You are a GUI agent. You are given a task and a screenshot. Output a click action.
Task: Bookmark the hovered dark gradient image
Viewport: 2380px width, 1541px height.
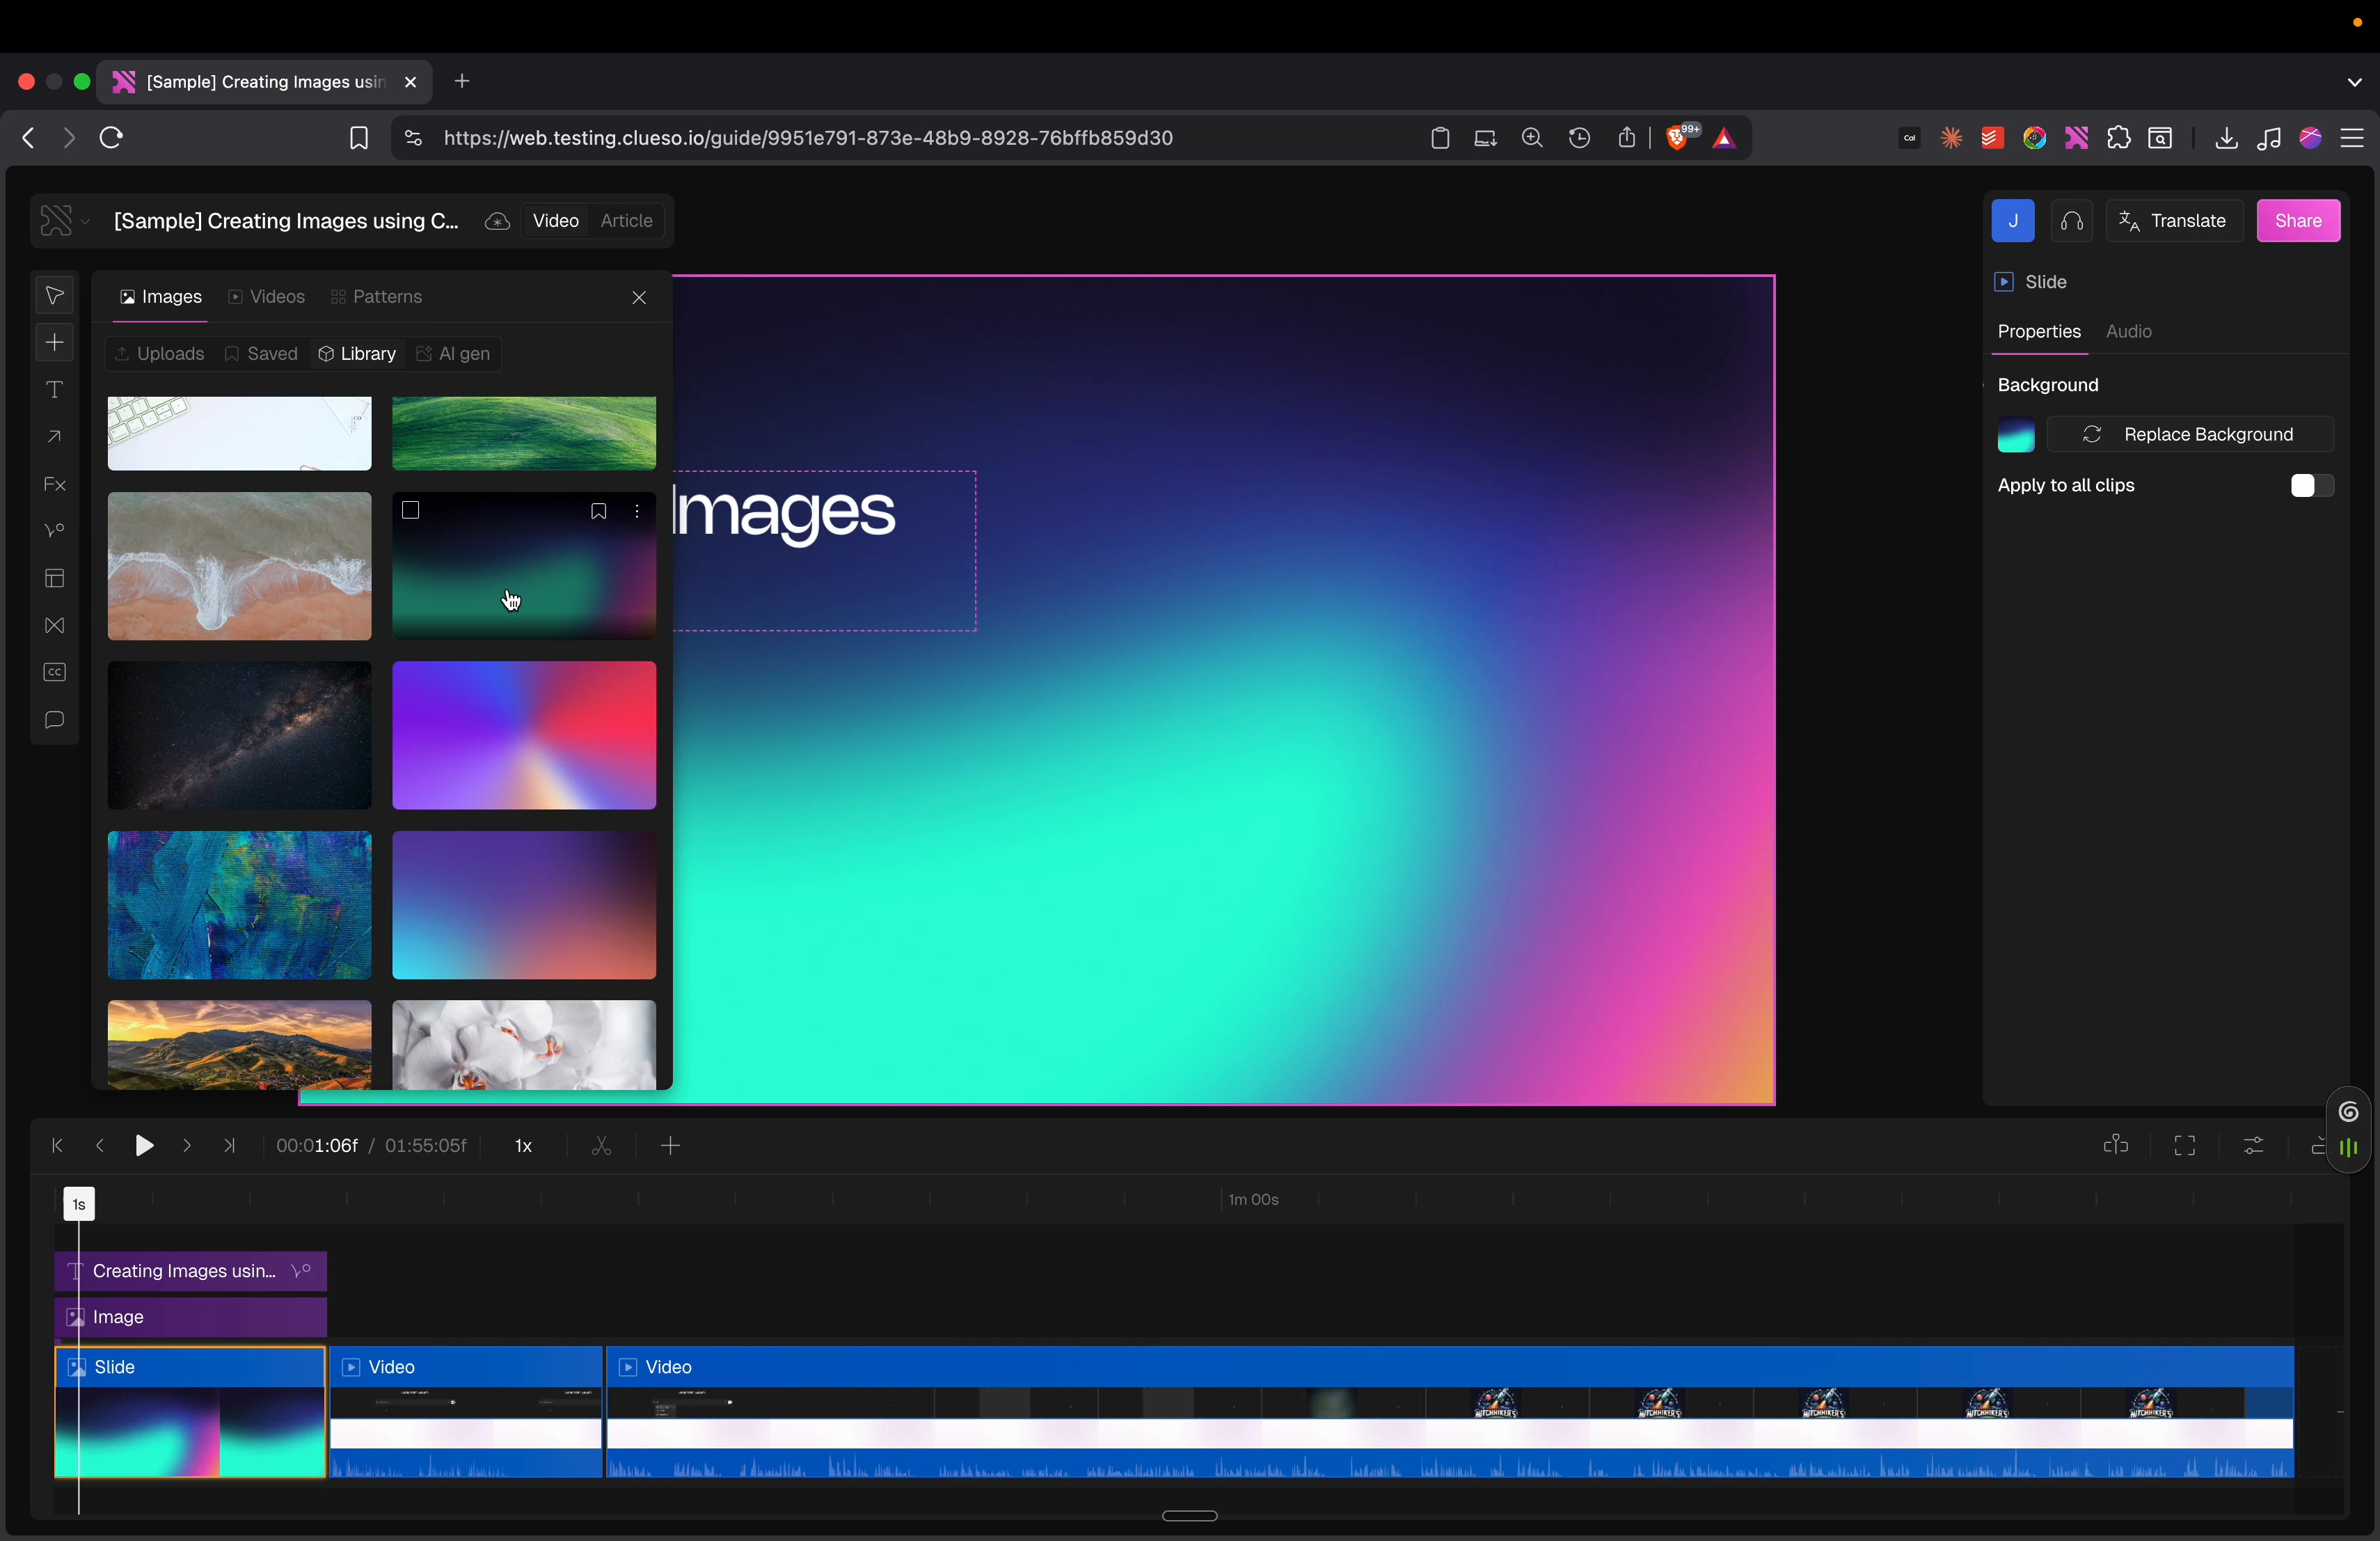coord(598,511)
